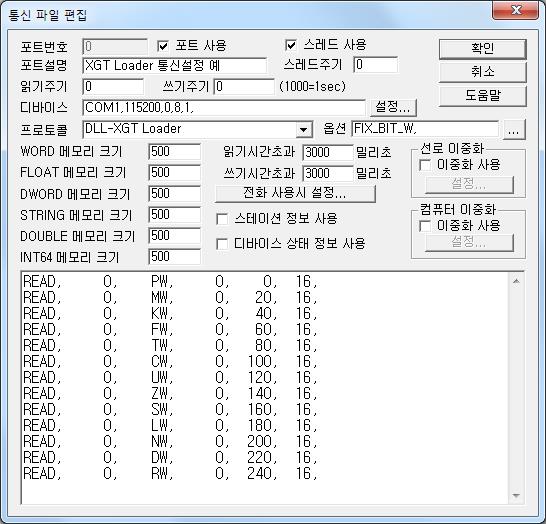Click the 포트번호 input field
546x524 pixels.
click(x=115, y=47)
